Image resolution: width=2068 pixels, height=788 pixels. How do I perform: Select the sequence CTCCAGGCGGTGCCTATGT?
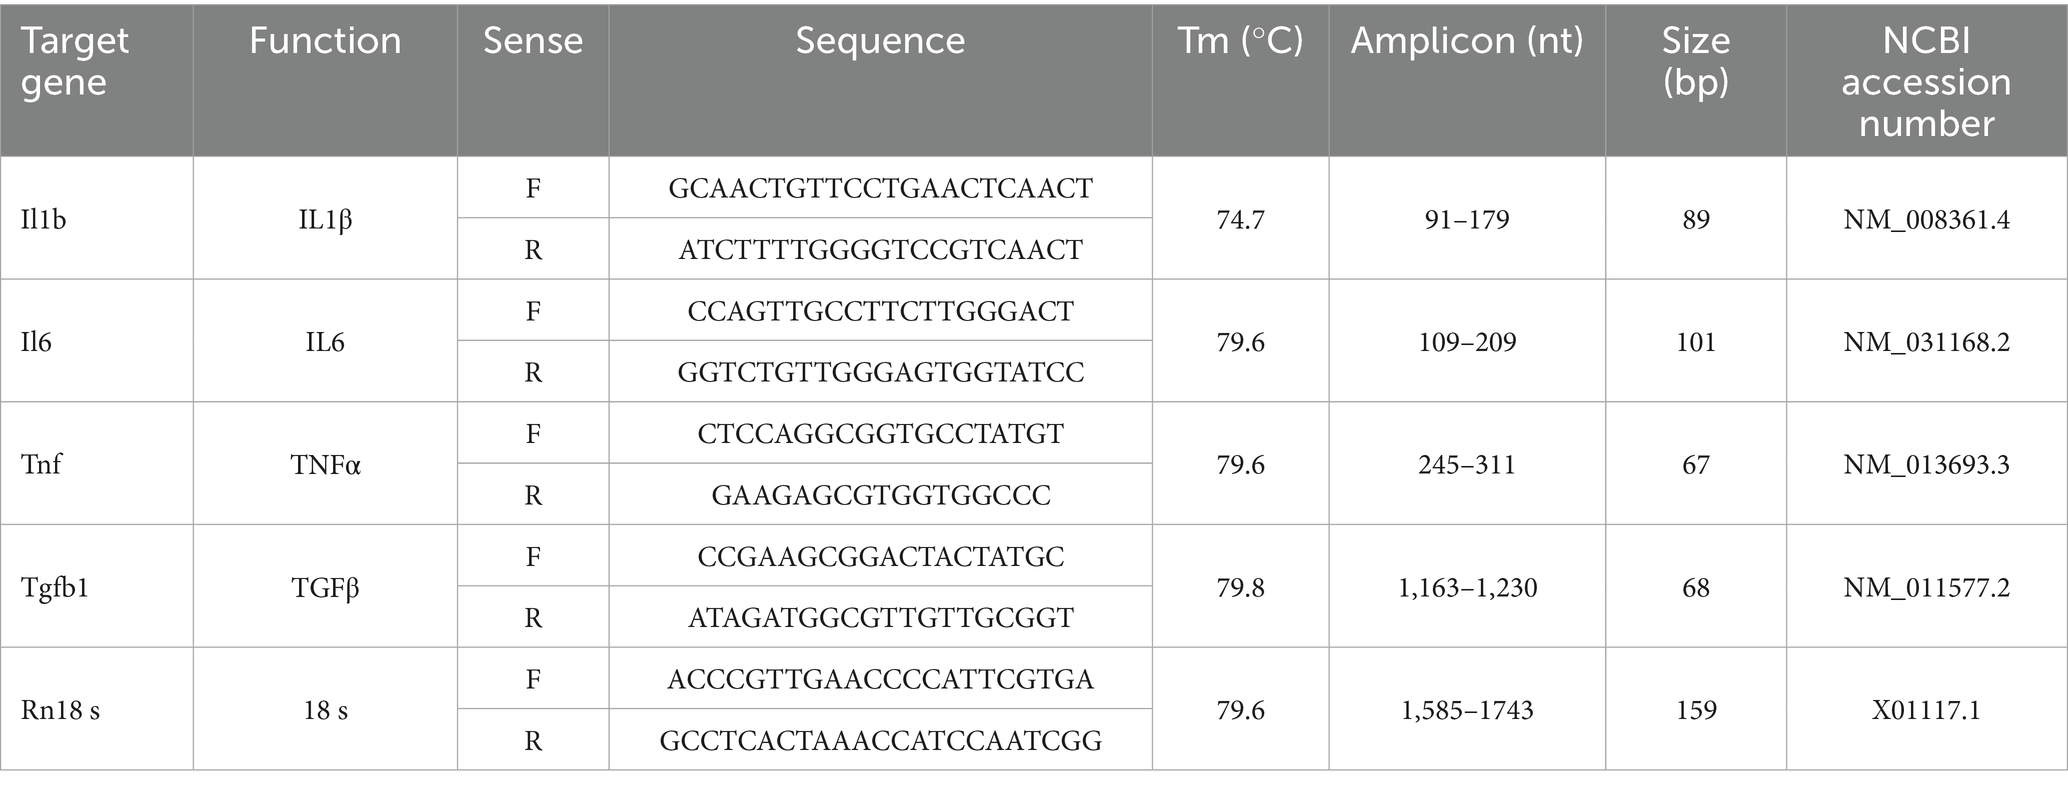(x=880, y=434)
